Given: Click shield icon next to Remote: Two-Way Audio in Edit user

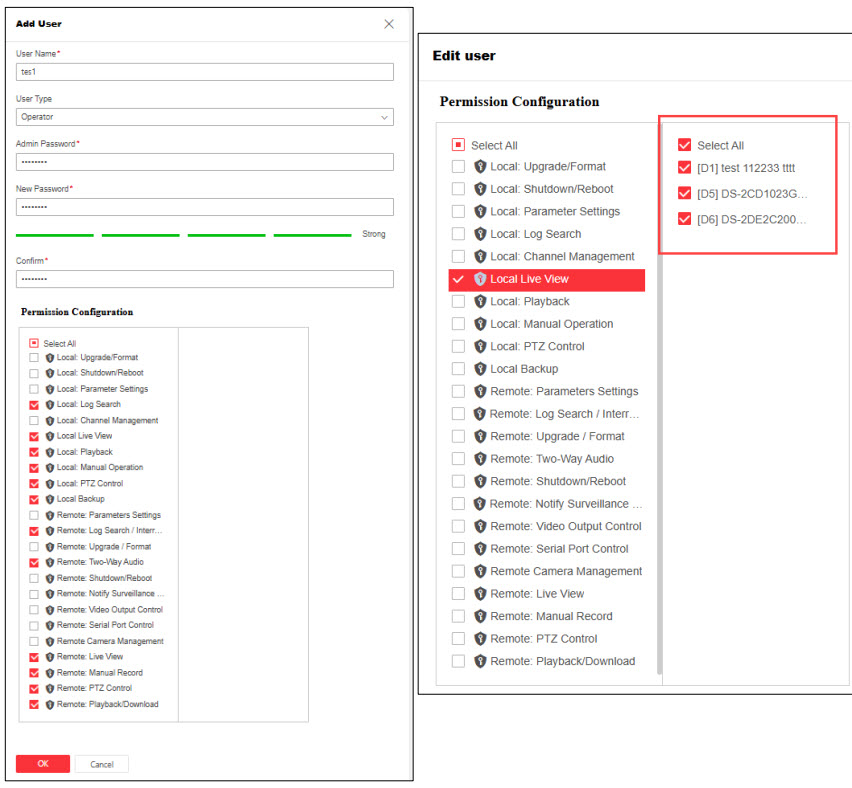Looking at the screenshot, I should [480, 459].
